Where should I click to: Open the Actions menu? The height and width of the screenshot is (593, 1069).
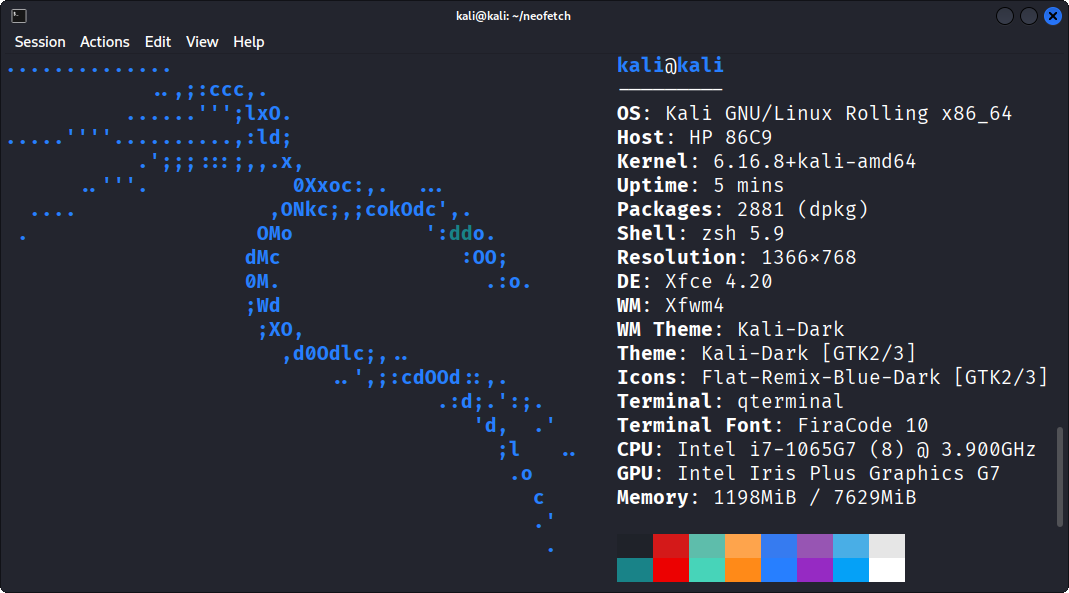click(x=105, y=42)
